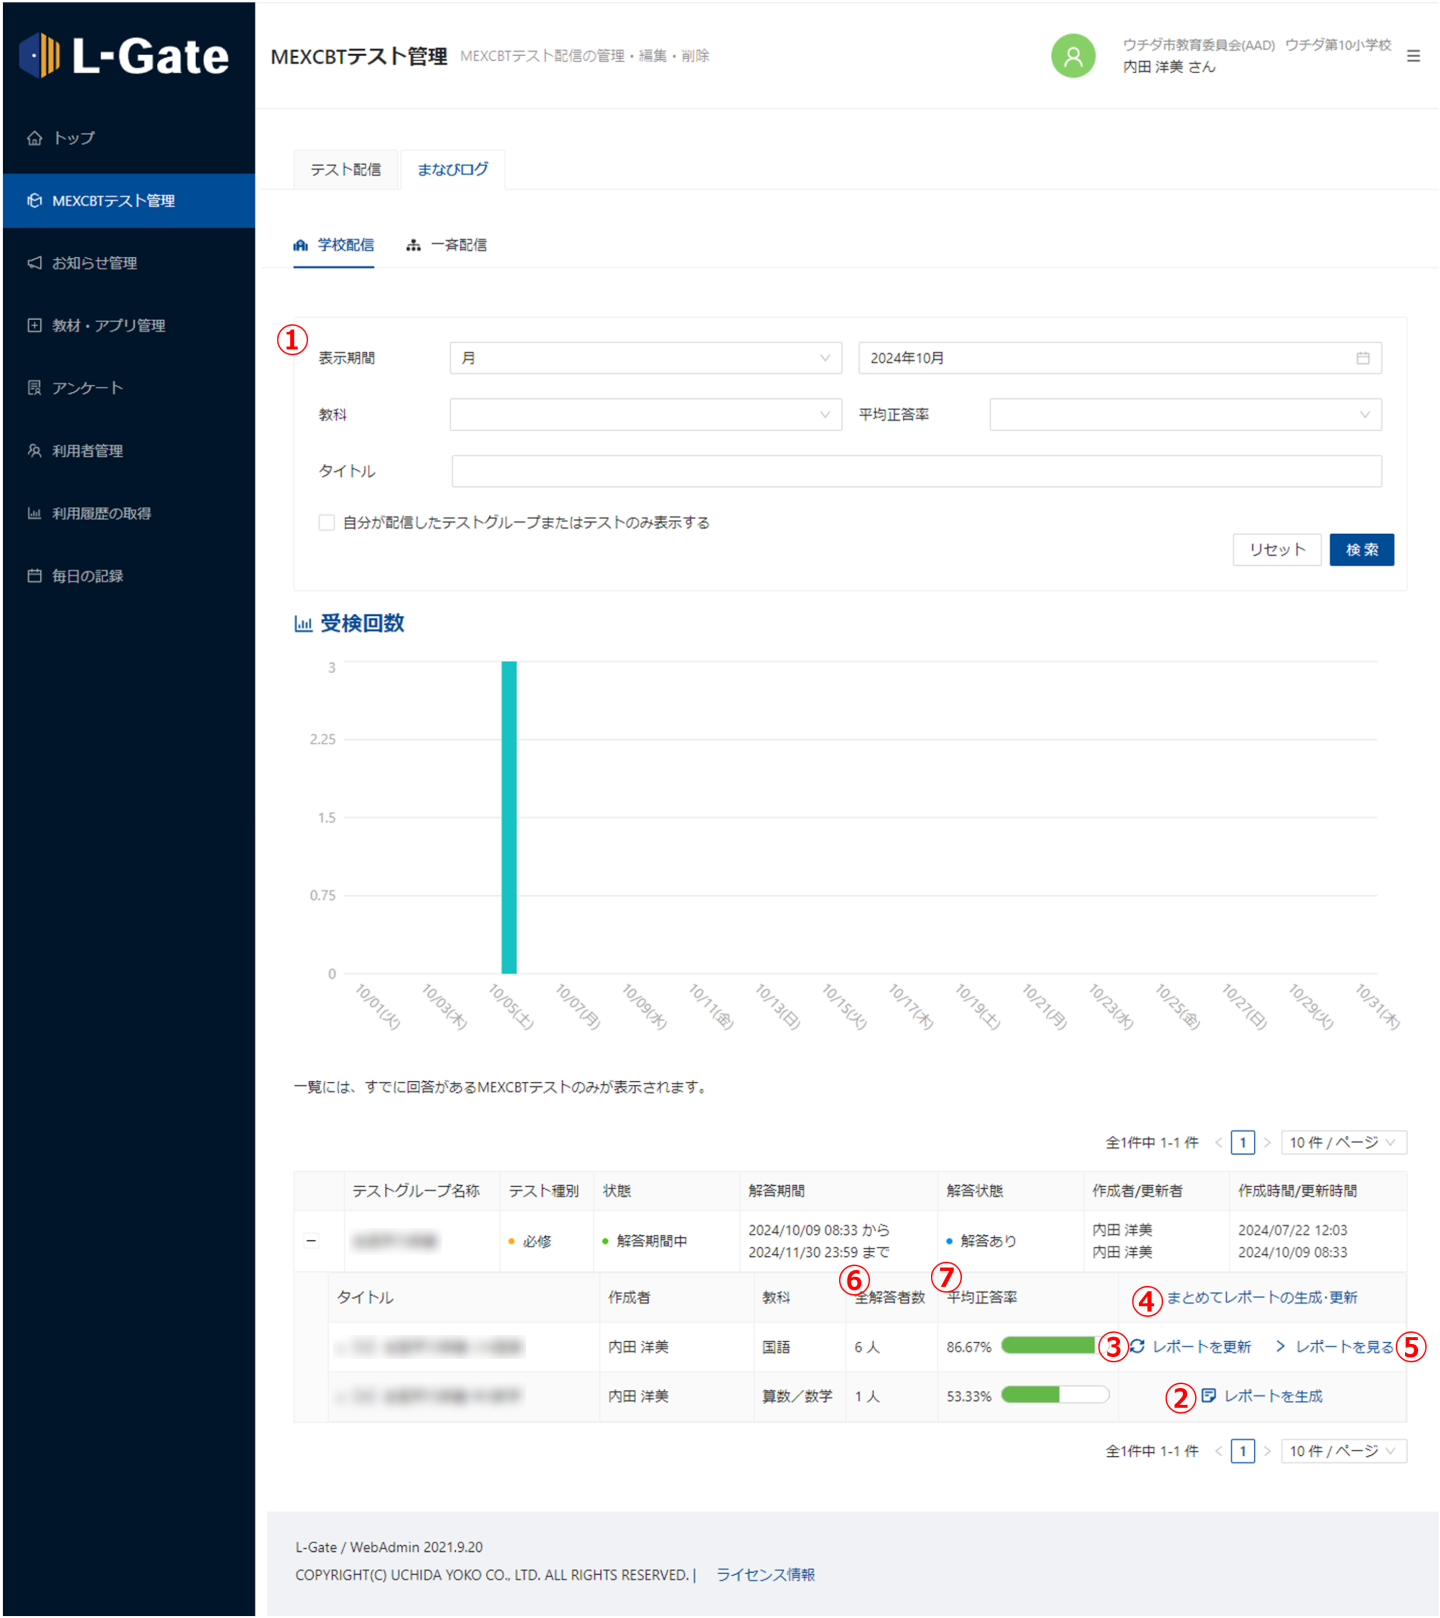
Task: Open the 教科 subject dropdown
Action: tap(645, 415)
